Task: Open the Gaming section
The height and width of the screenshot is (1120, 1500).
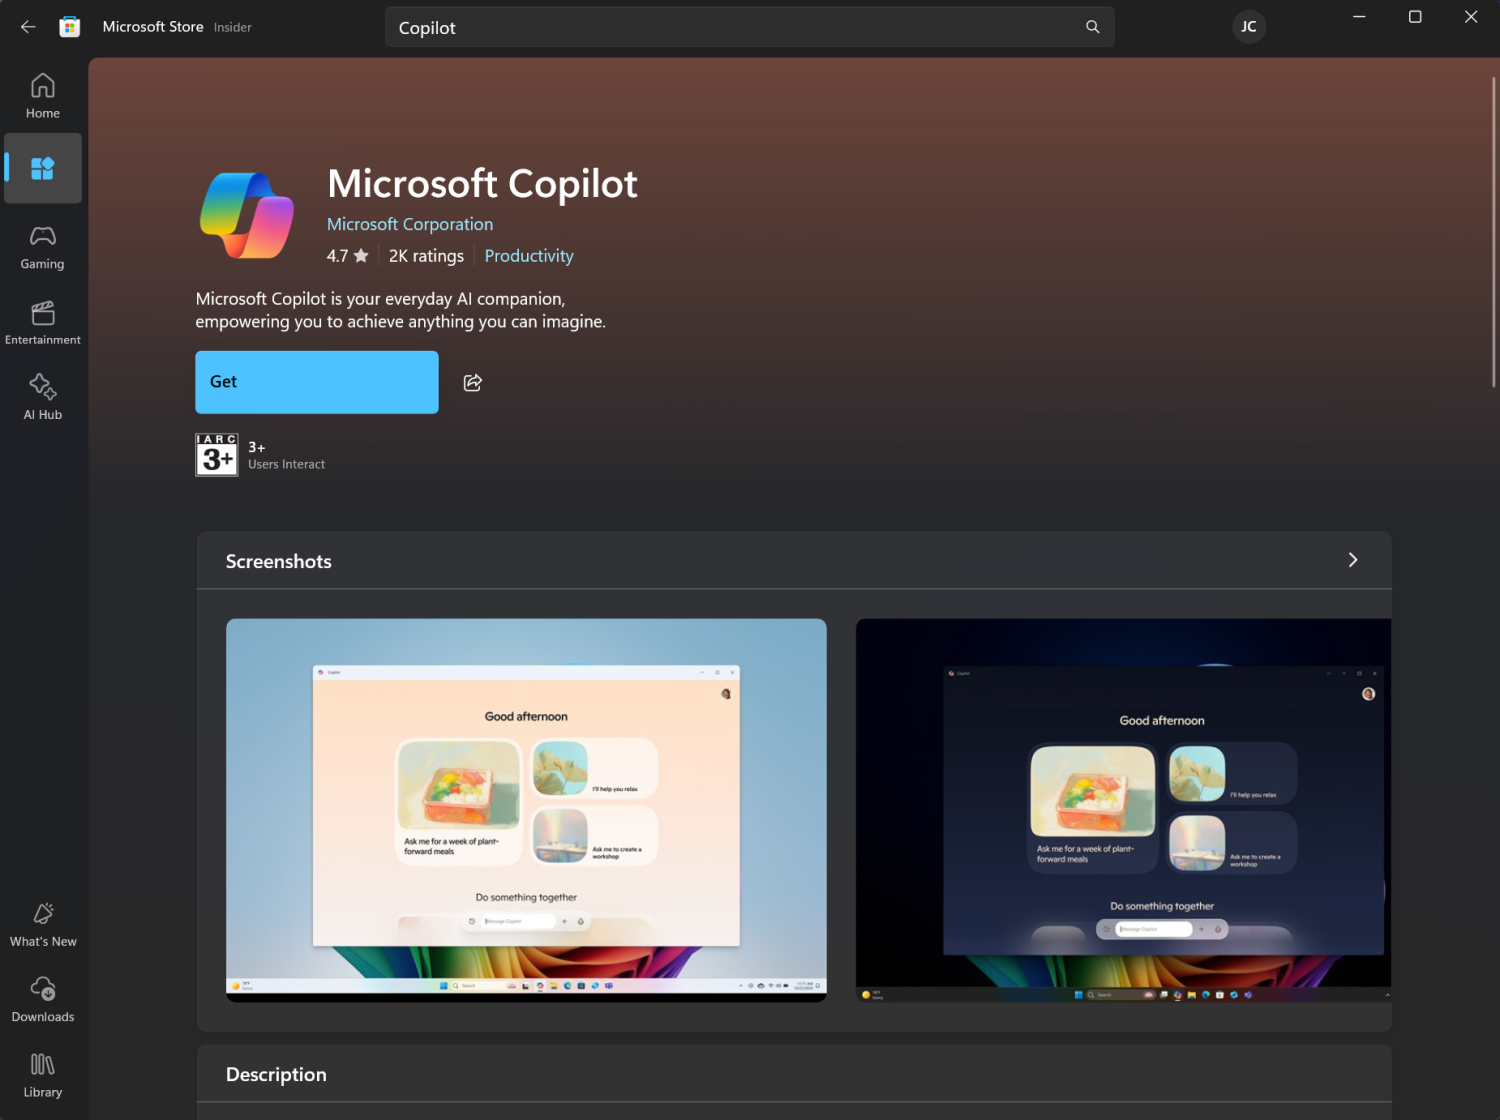Action: [x=43, y=248]
